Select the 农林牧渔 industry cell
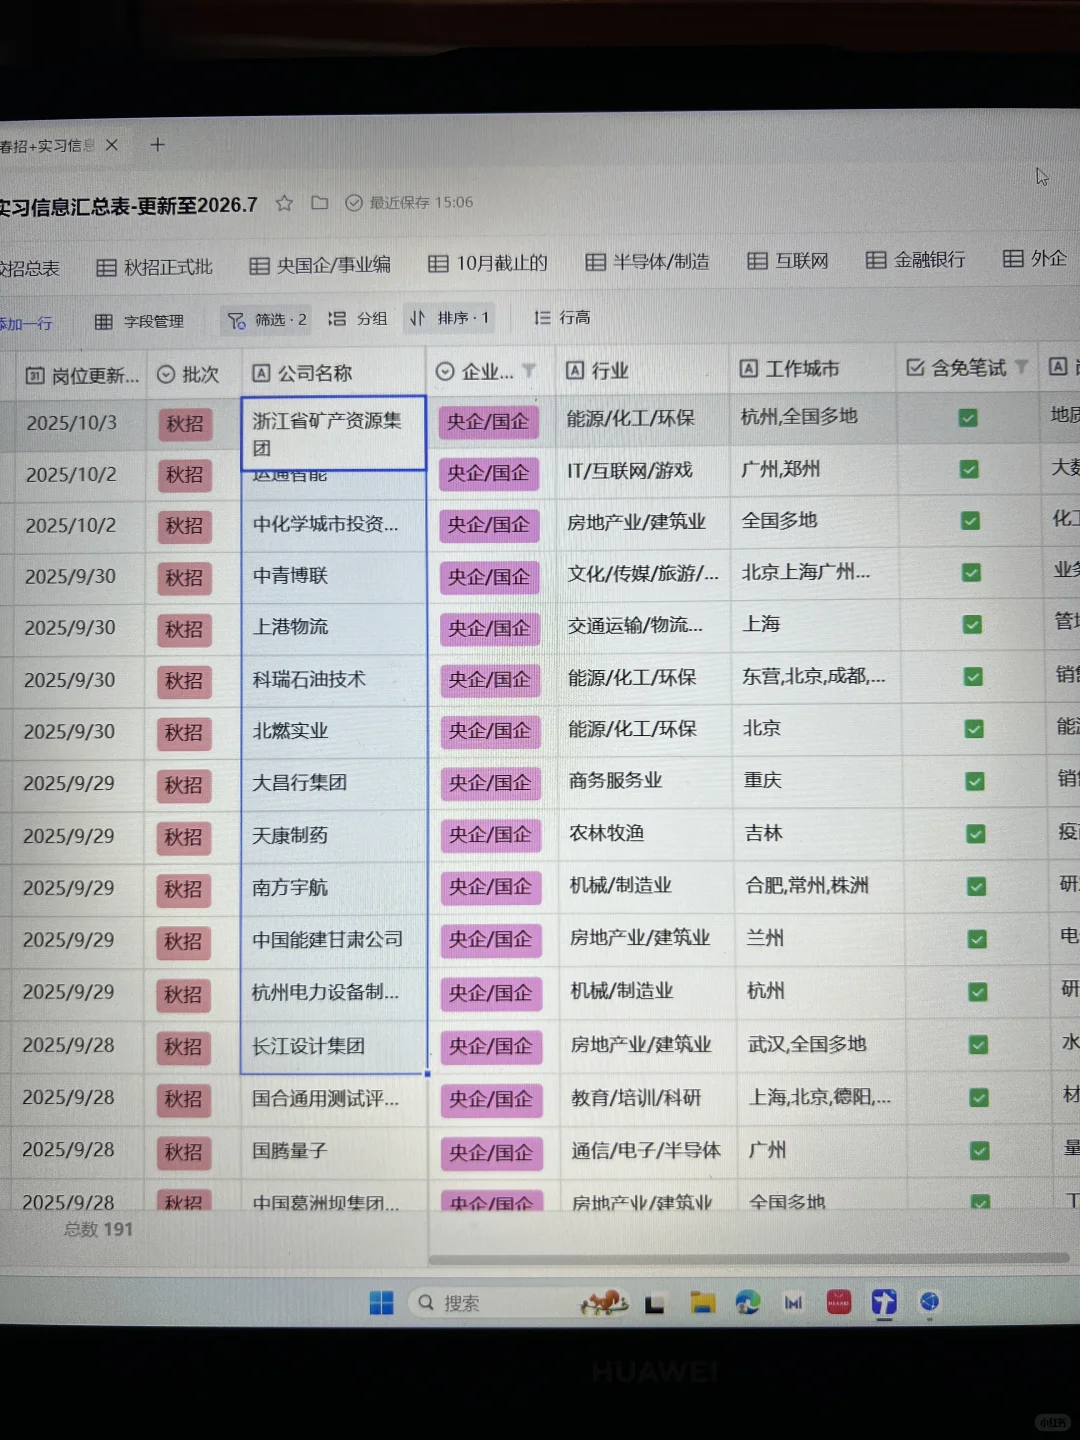Screen dimensions: 1080x1440 click(646, 833)
